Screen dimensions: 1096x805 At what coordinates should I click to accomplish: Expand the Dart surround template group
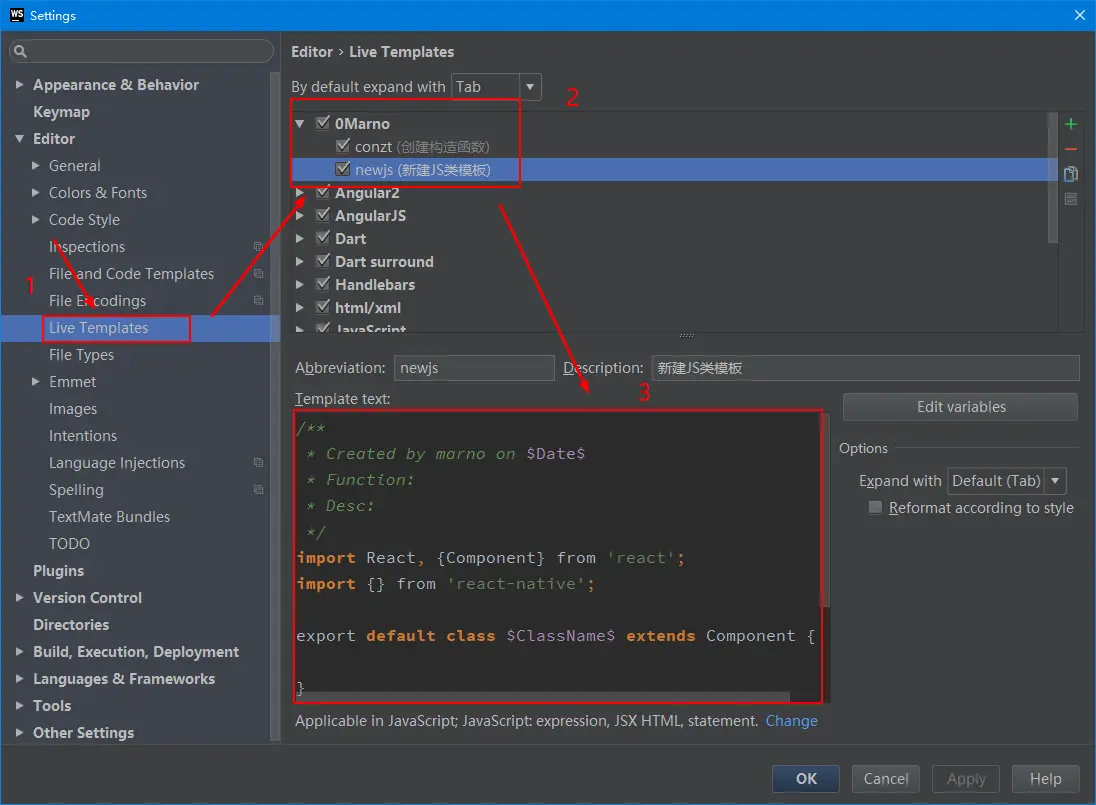[x=300, y=262]
